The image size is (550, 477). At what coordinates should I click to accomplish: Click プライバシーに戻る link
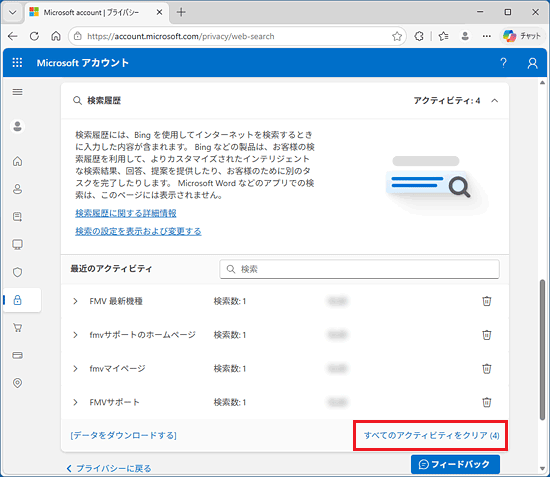click(x=109, y=469)
